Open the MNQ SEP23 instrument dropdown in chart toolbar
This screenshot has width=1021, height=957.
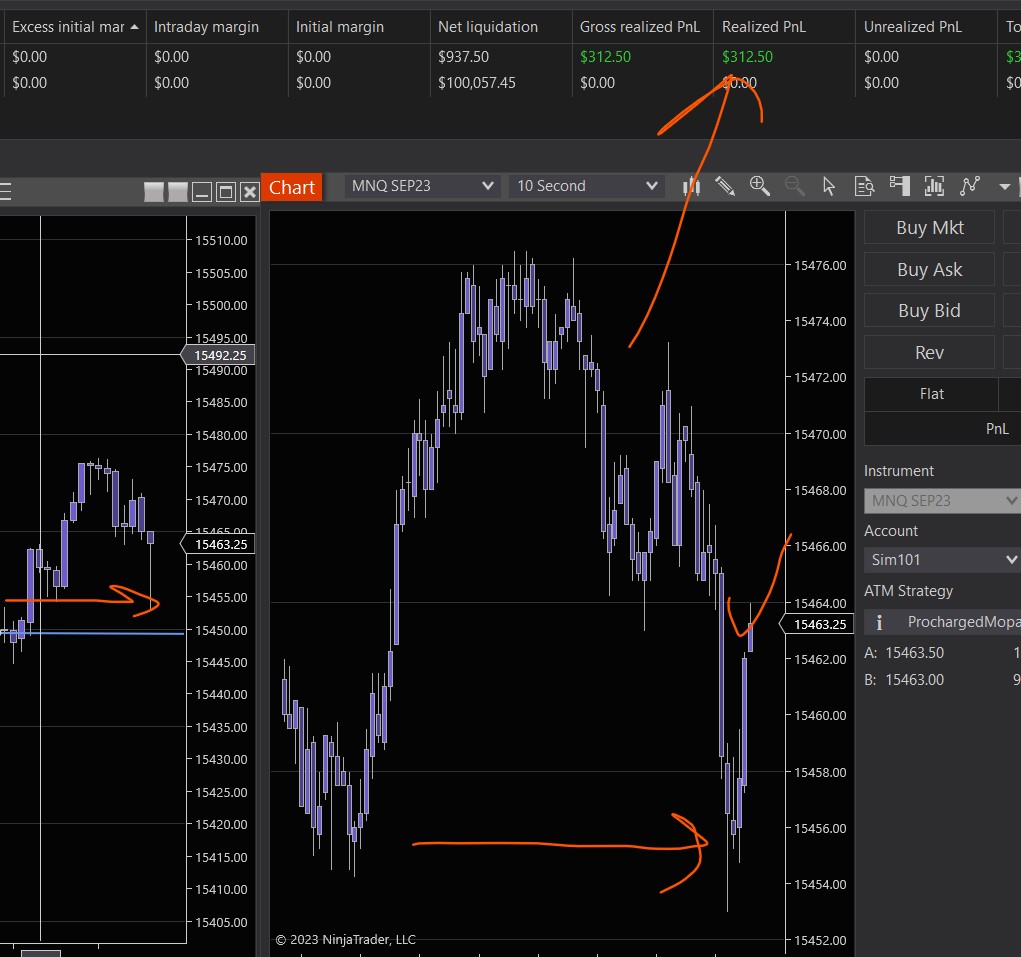422,186
